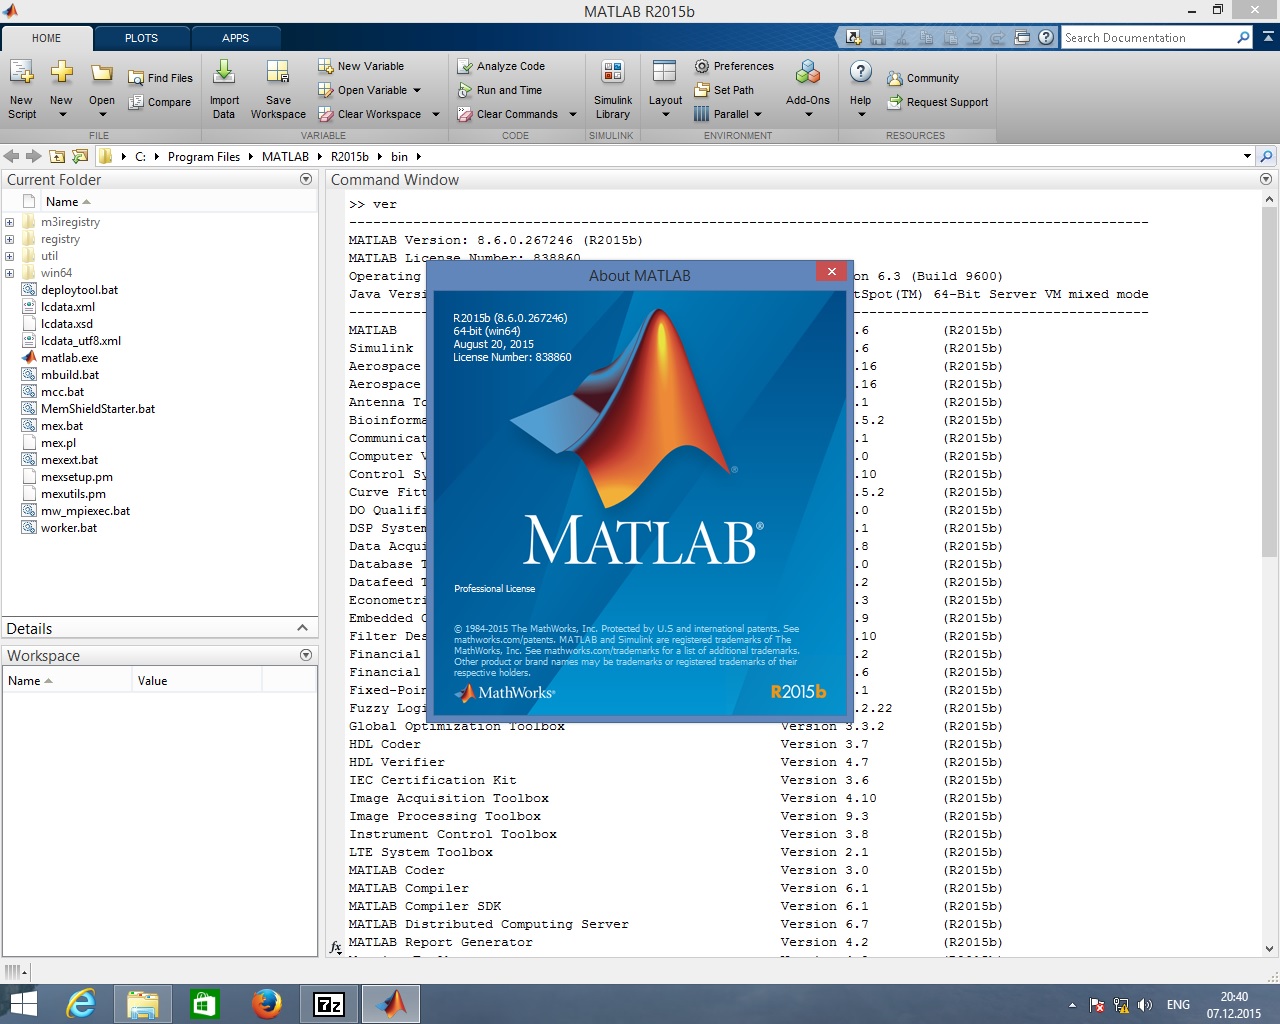Click MATLAB in path breadcrumb

tap(285, 157)
